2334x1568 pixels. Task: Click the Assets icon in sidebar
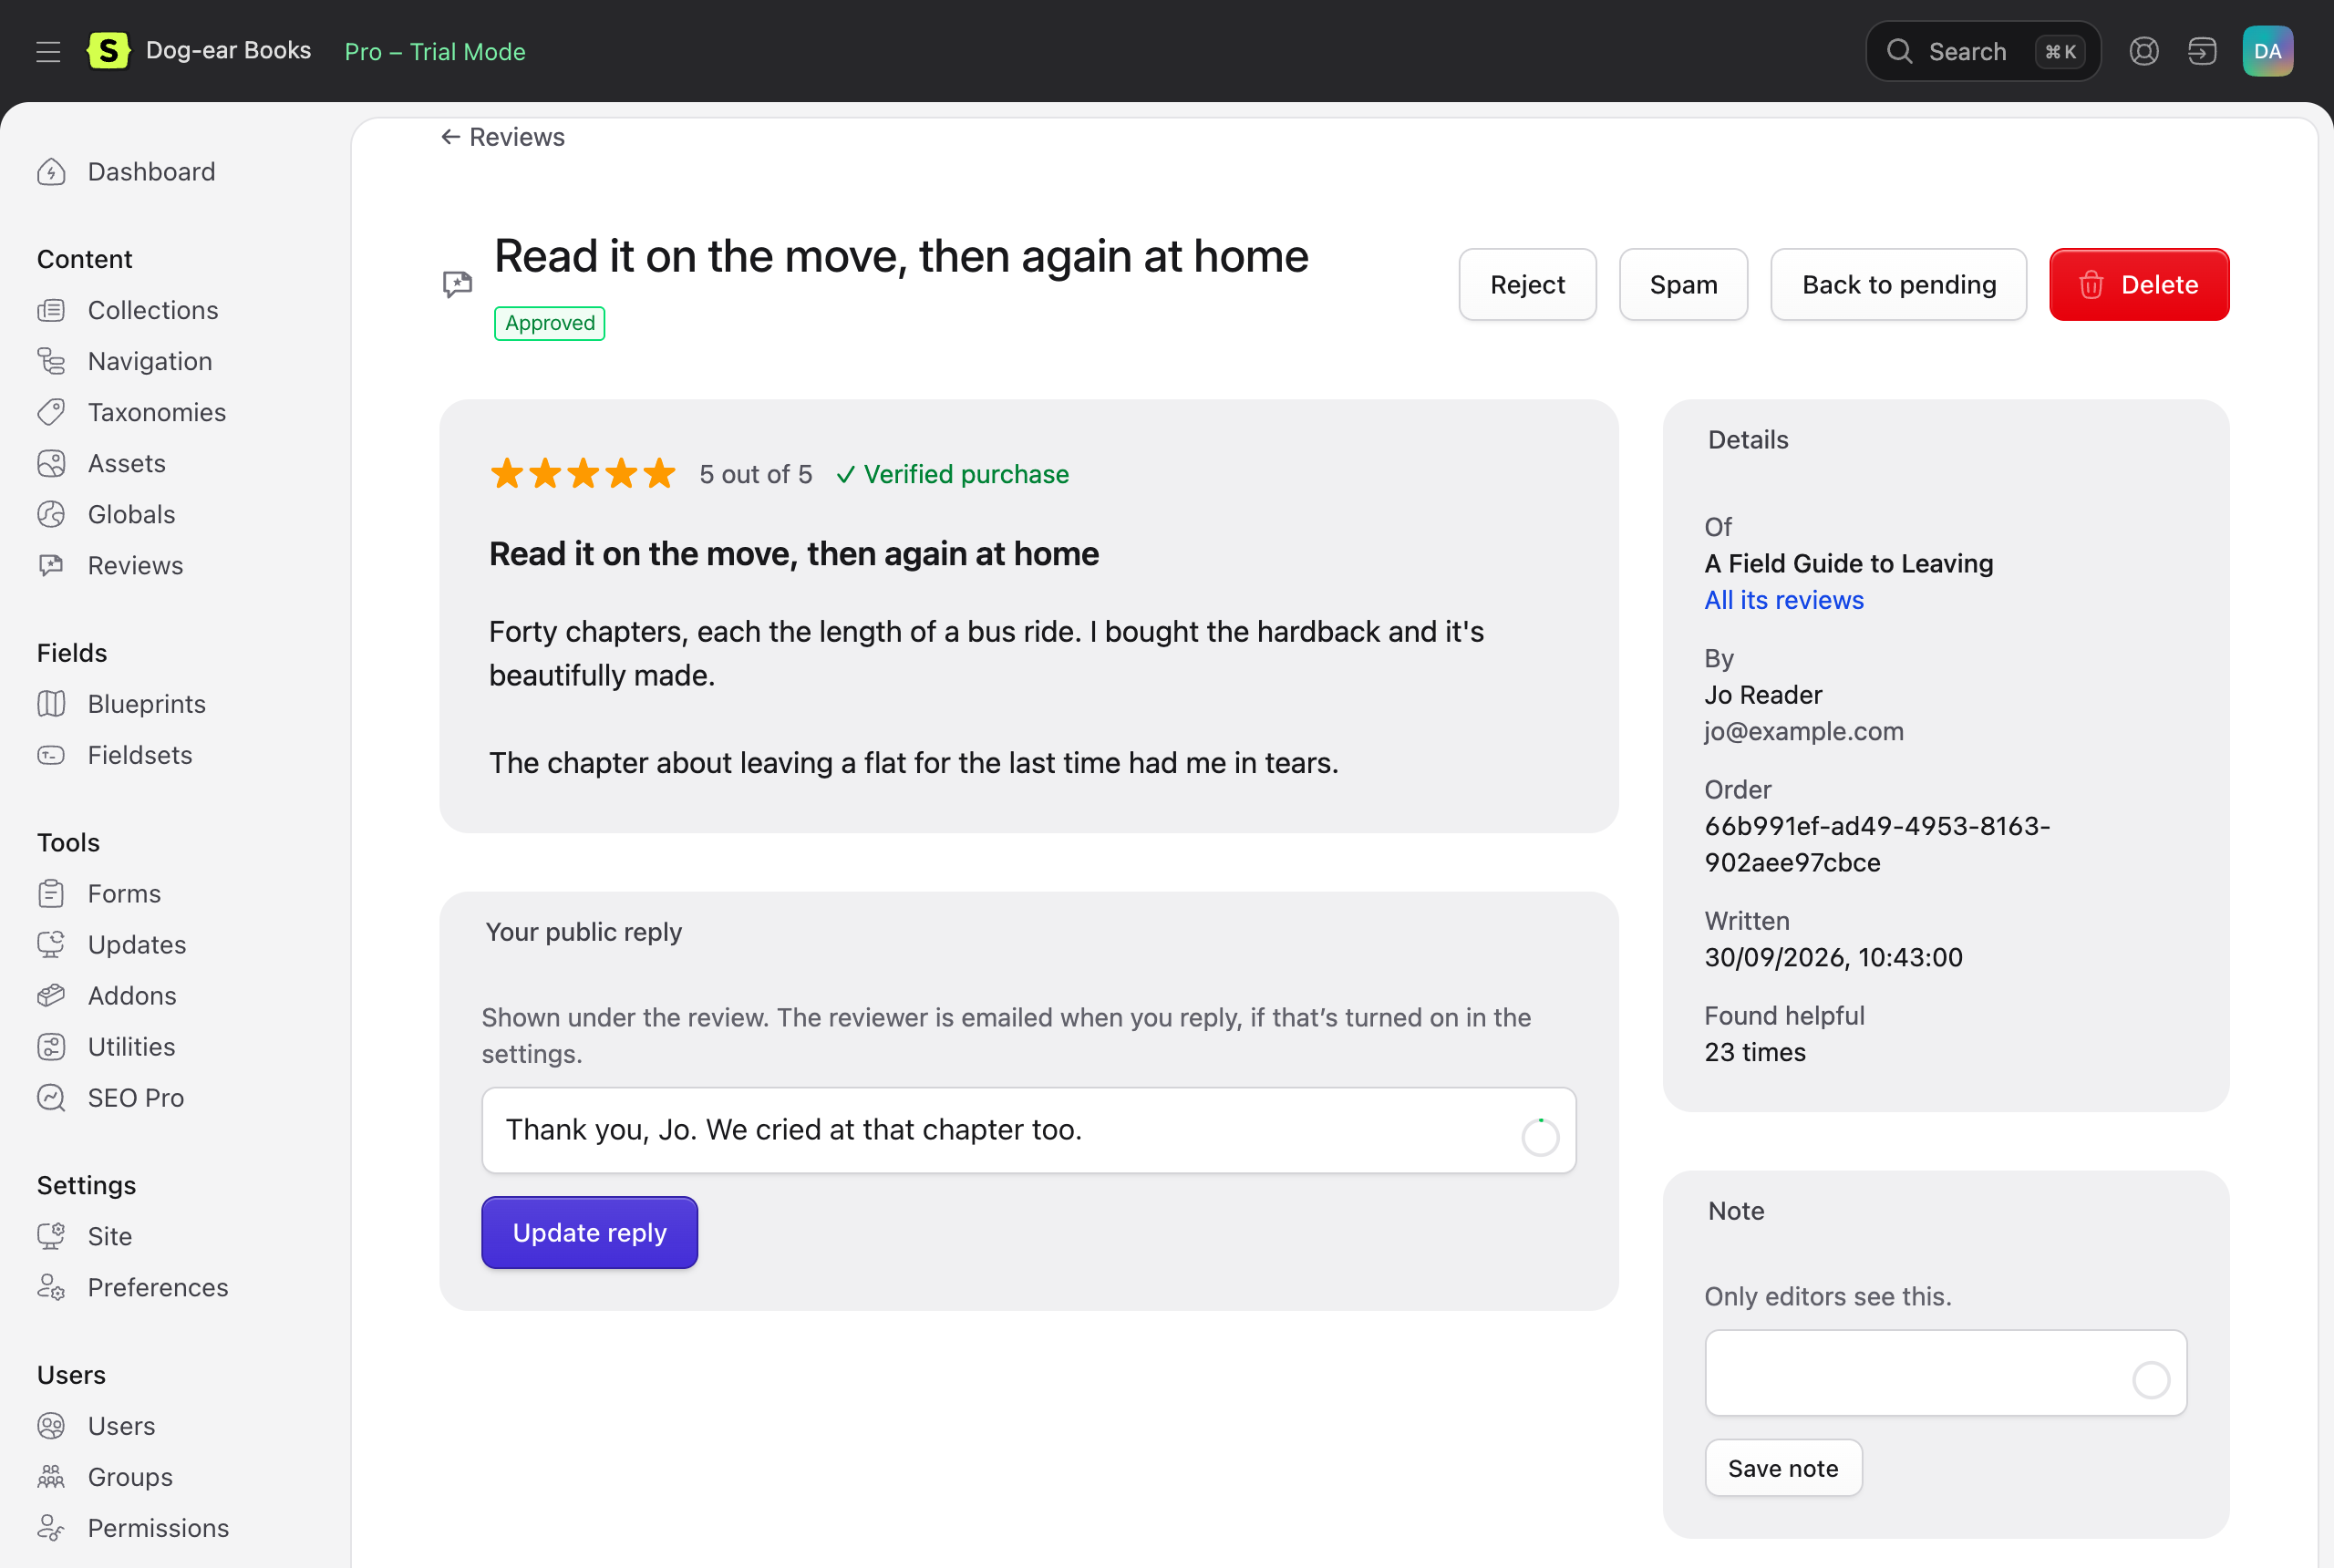point(51,463)
